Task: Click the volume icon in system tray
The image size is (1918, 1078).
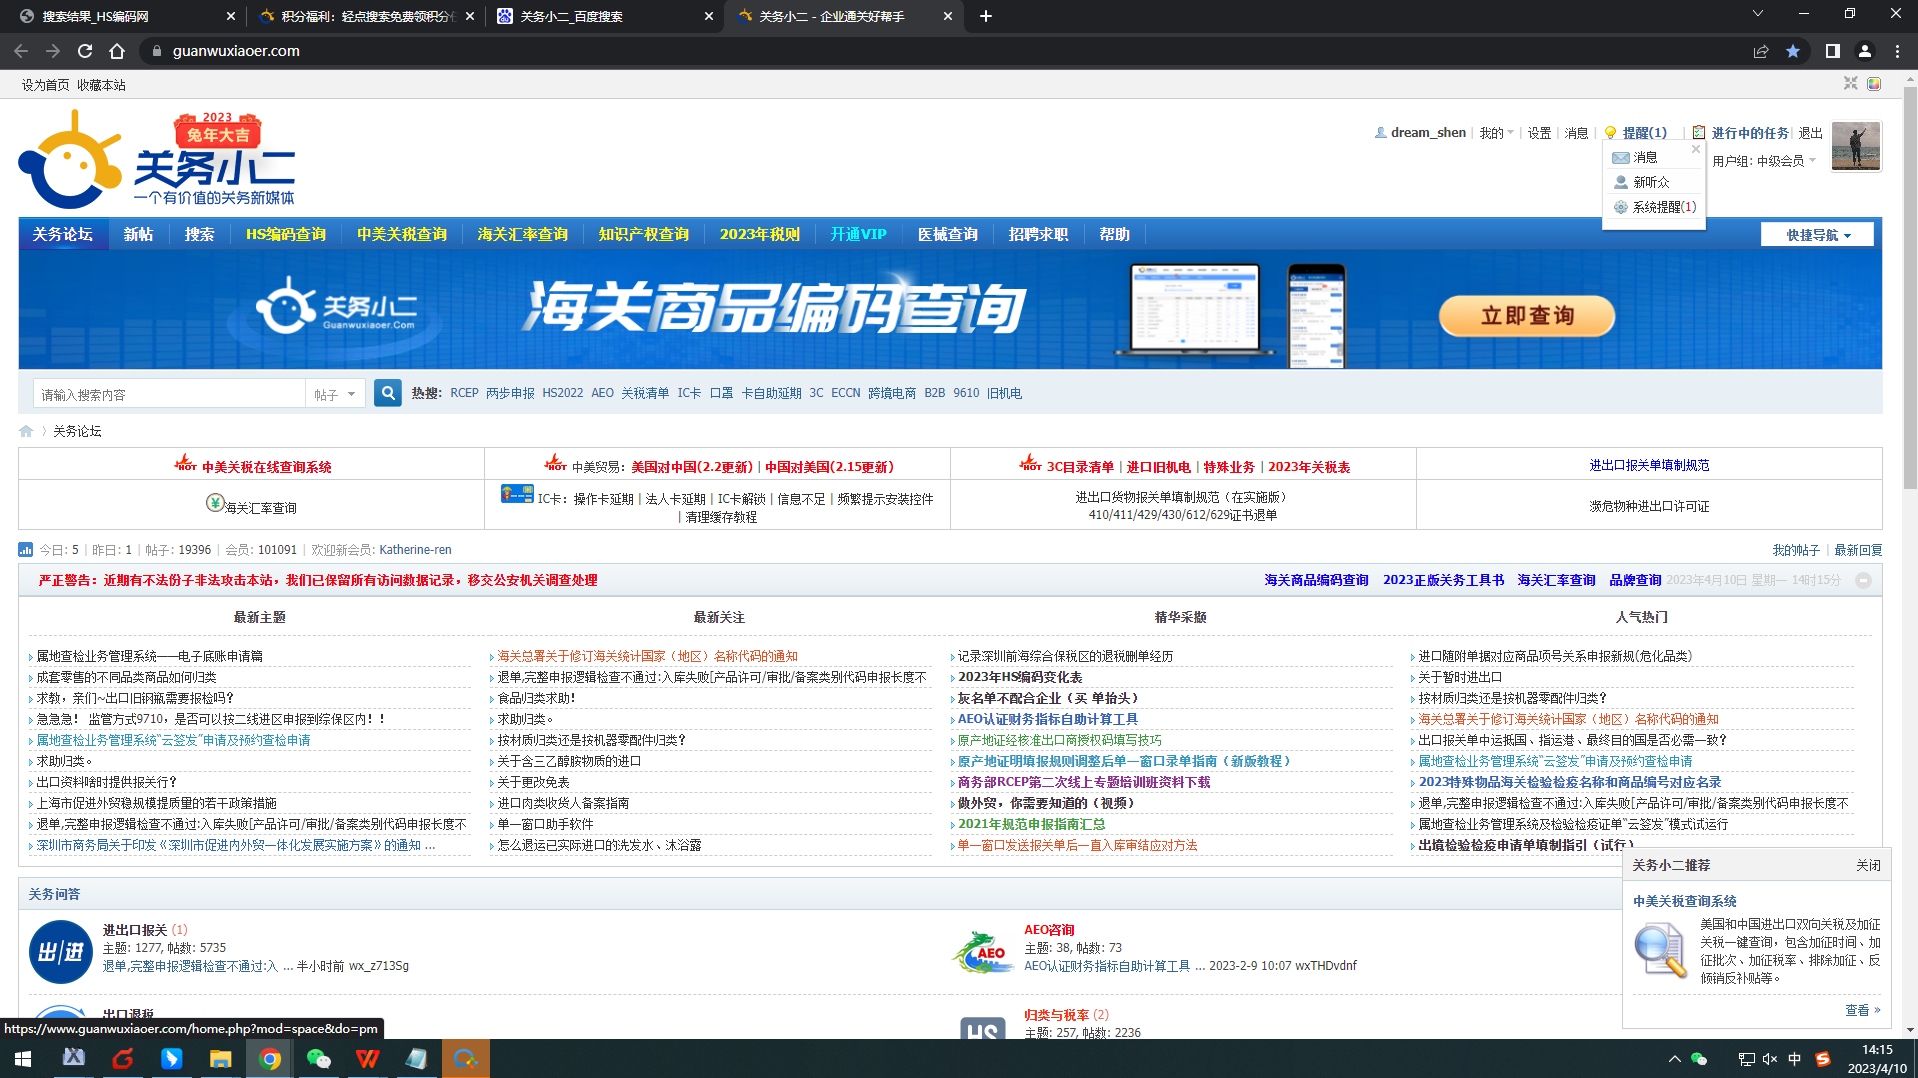Action: (1770, 1059)
